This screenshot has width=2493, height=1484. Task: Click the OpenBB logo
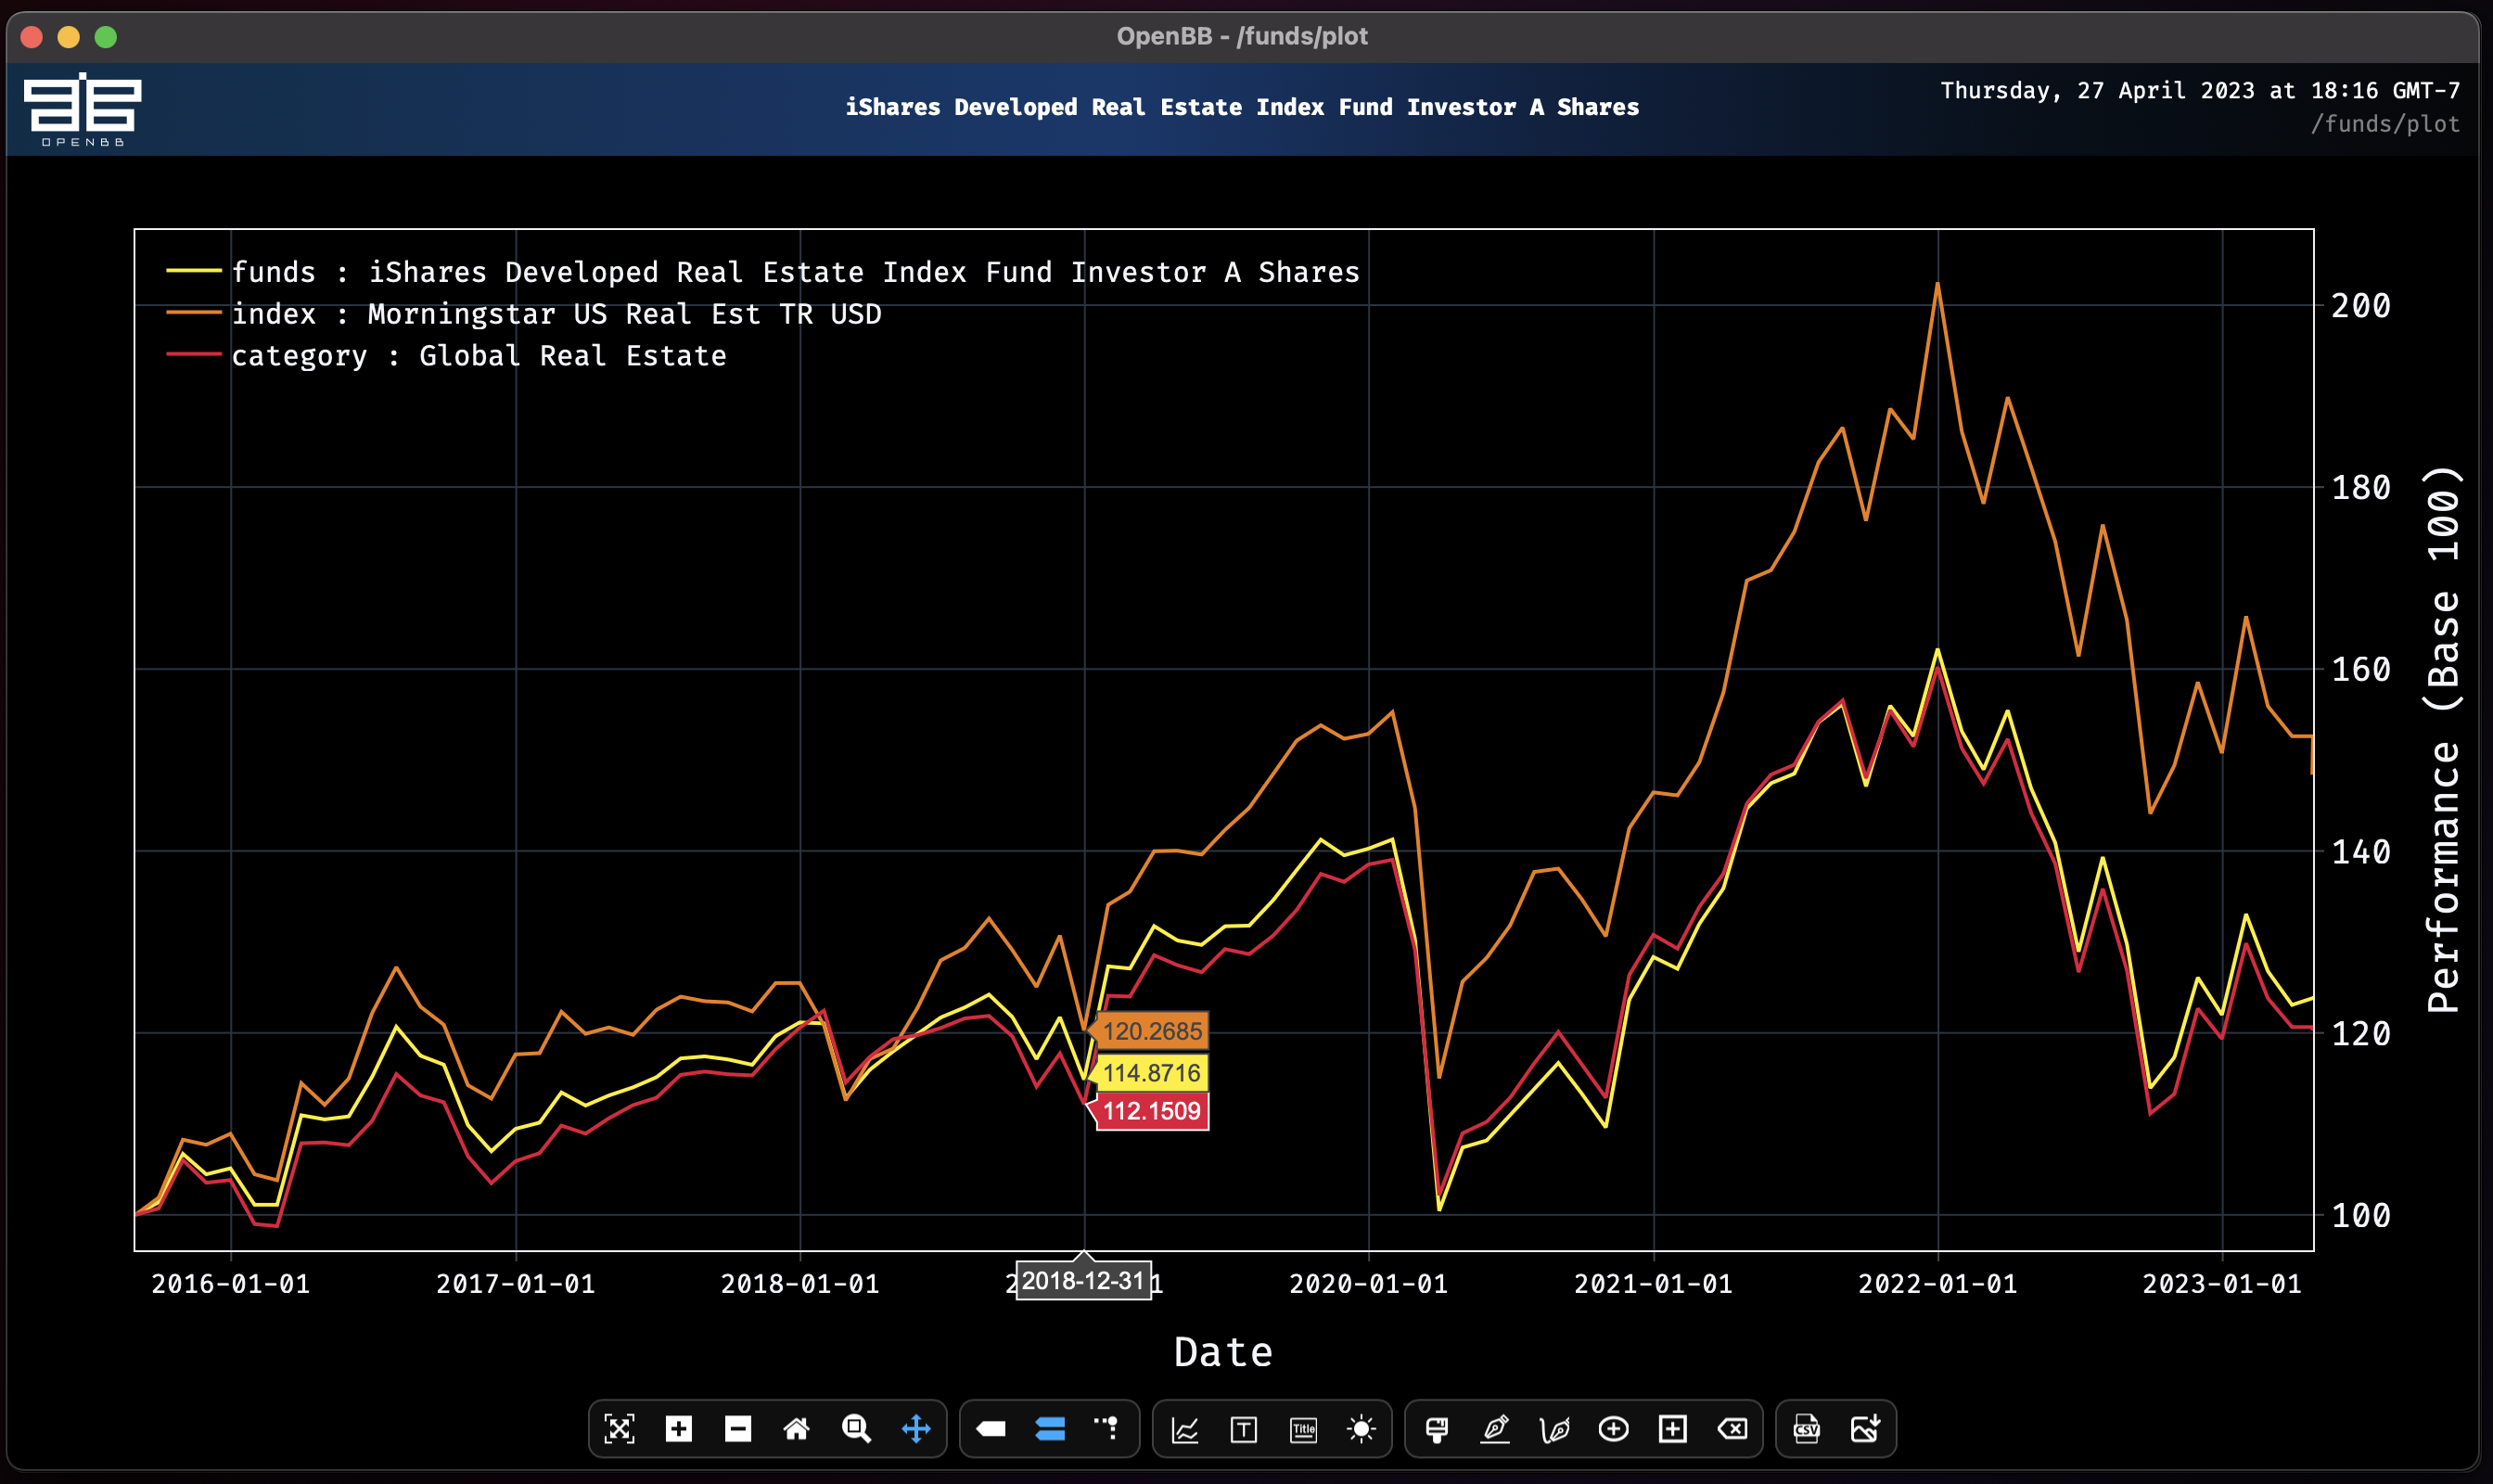click(x=82, y=109)
